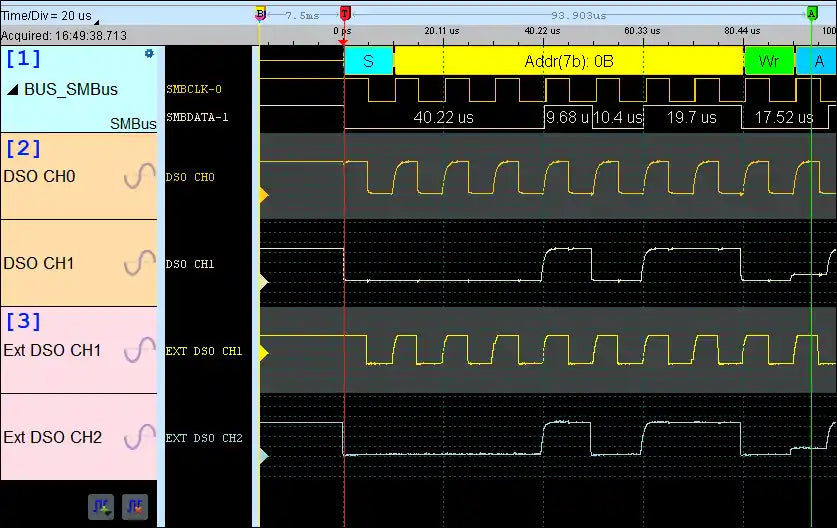
Task: Select the DSO CH0 channel label
Action: tap(39, 176)
